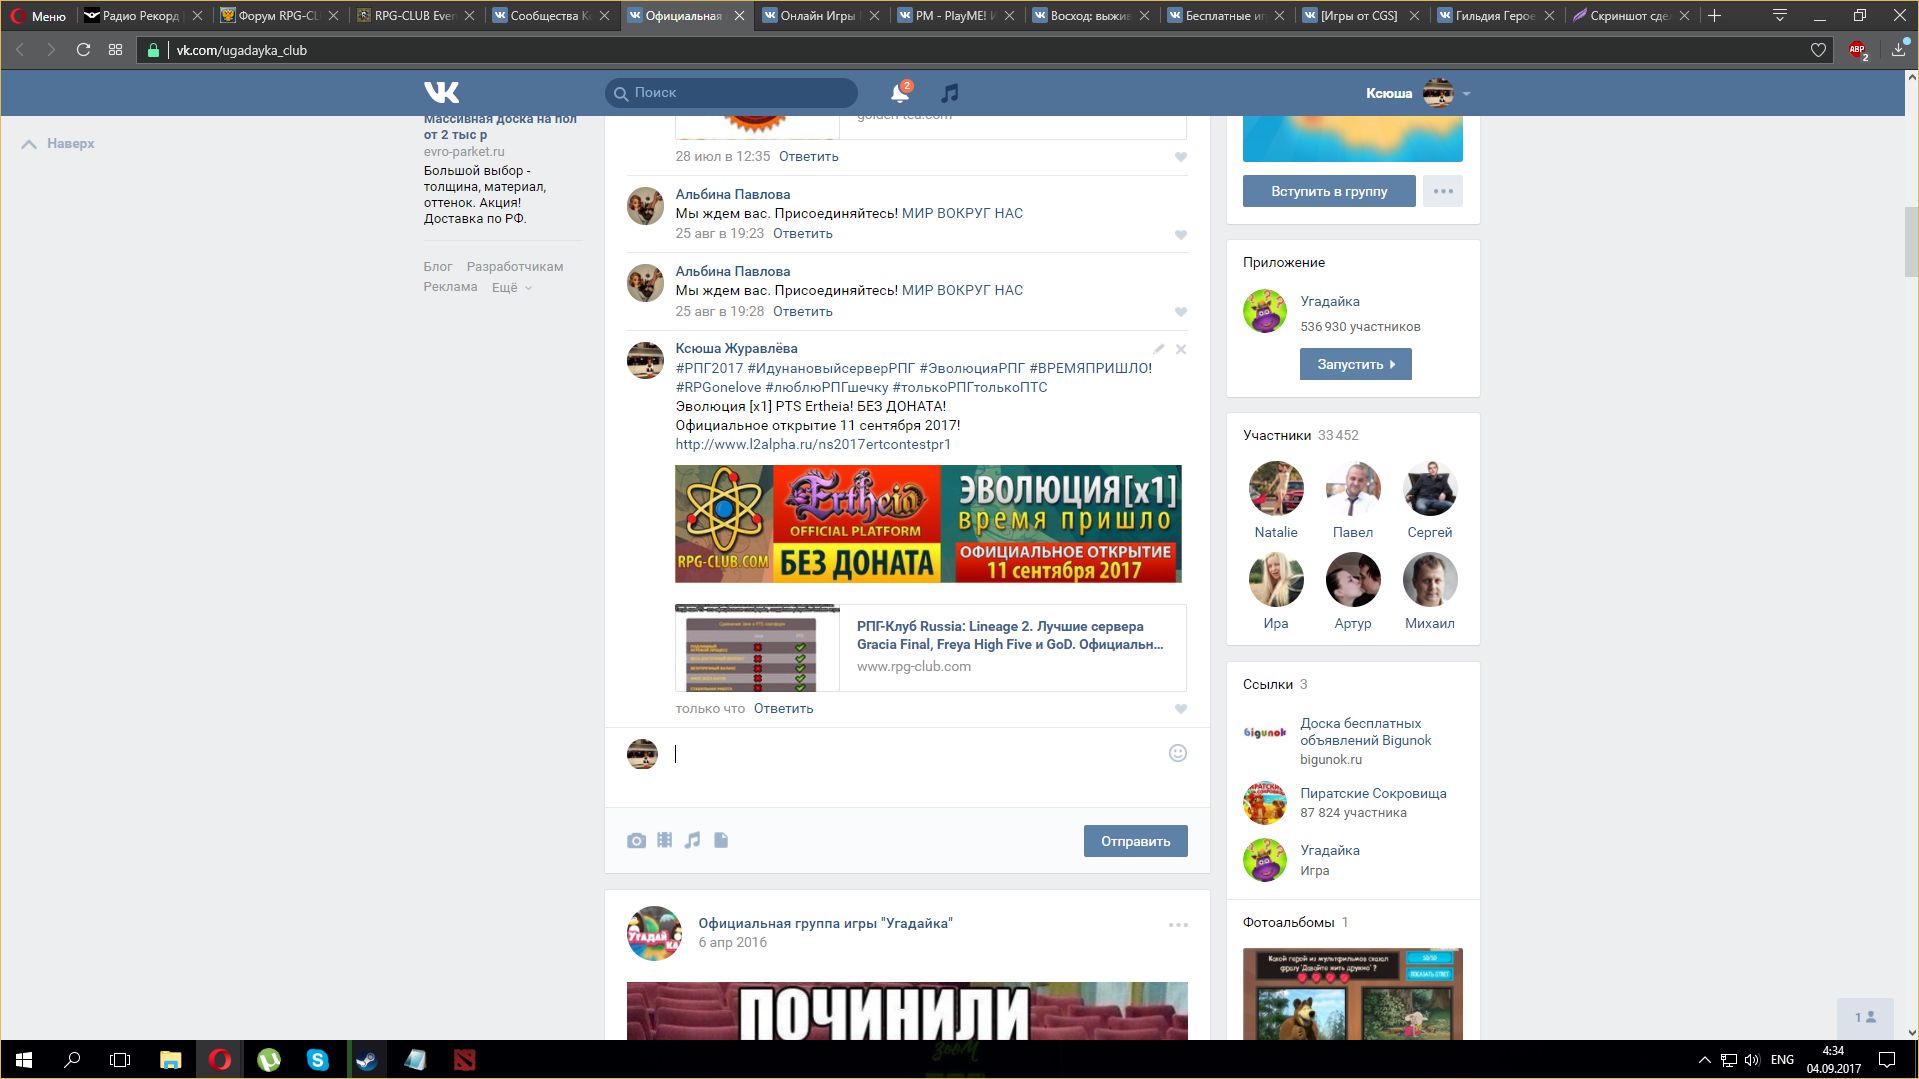This screenshot has width=1919, height=1079.
Task: Expand the Ксюша account menu arrow
Action: 1466,94
